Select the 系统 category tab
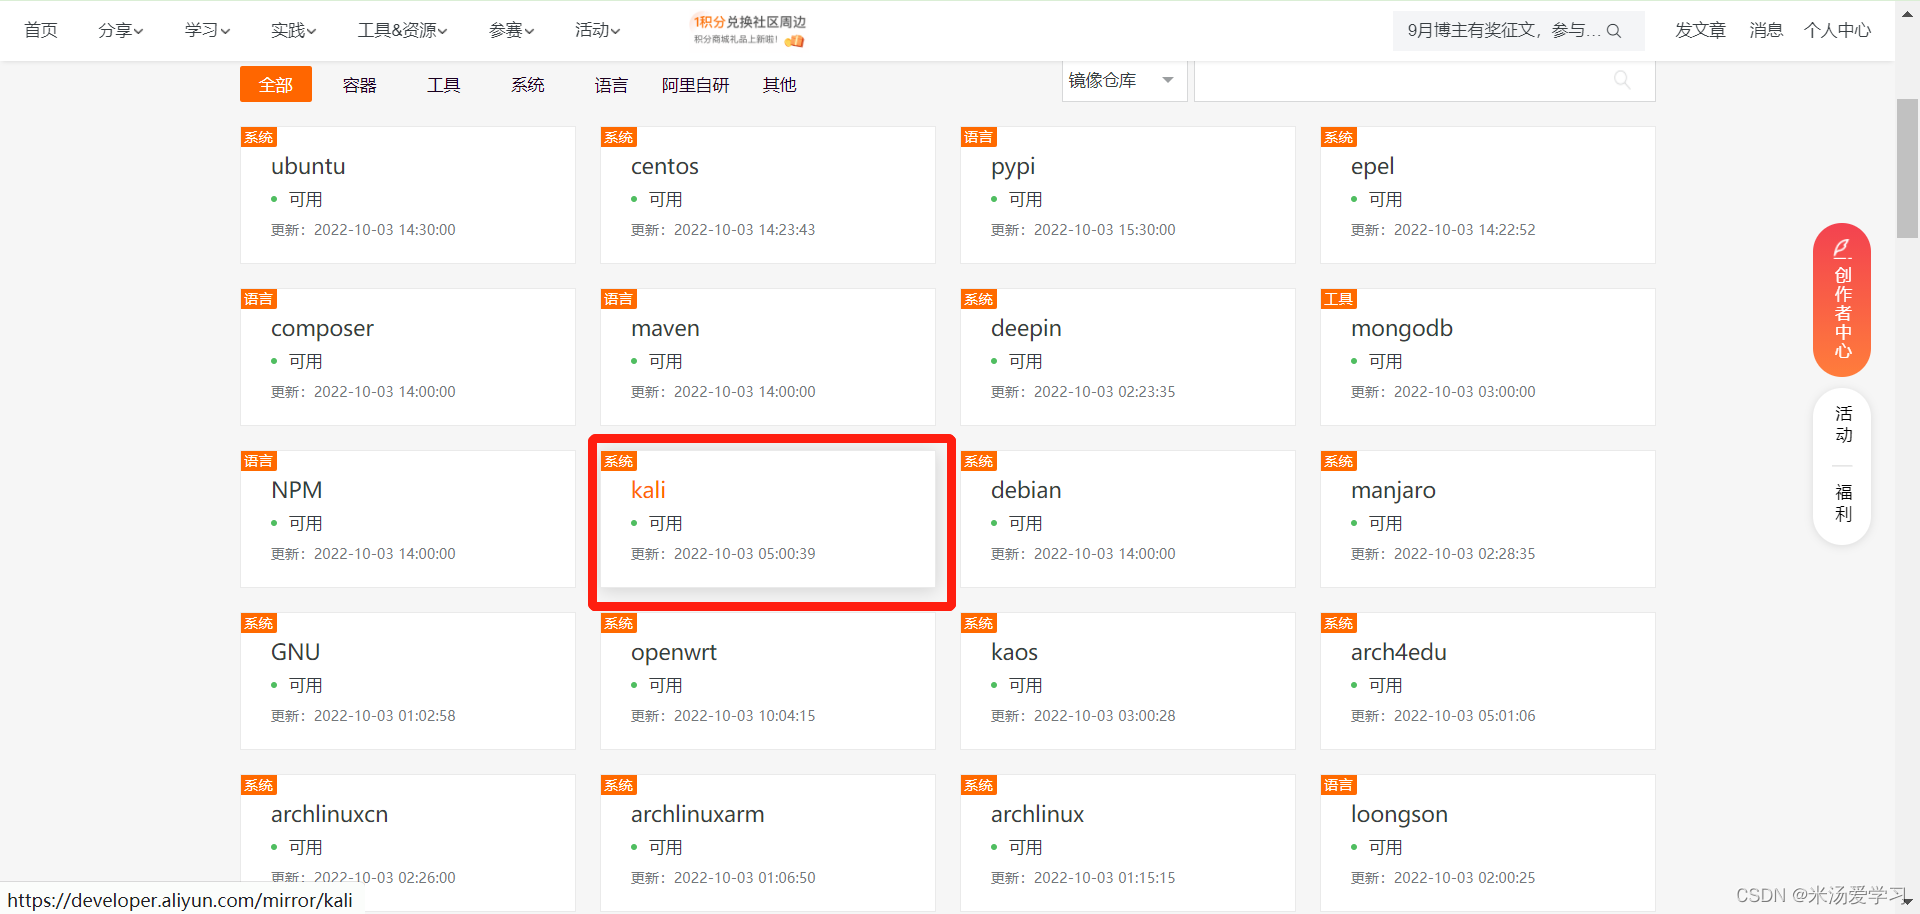This screenshot has height=914, width=1920. 528,85
